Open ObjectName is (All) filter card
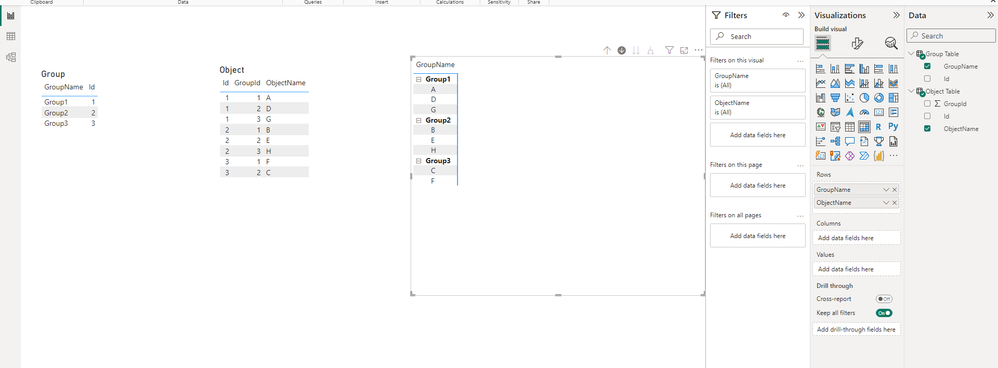The image size is (998, 368). pos(757,107)
